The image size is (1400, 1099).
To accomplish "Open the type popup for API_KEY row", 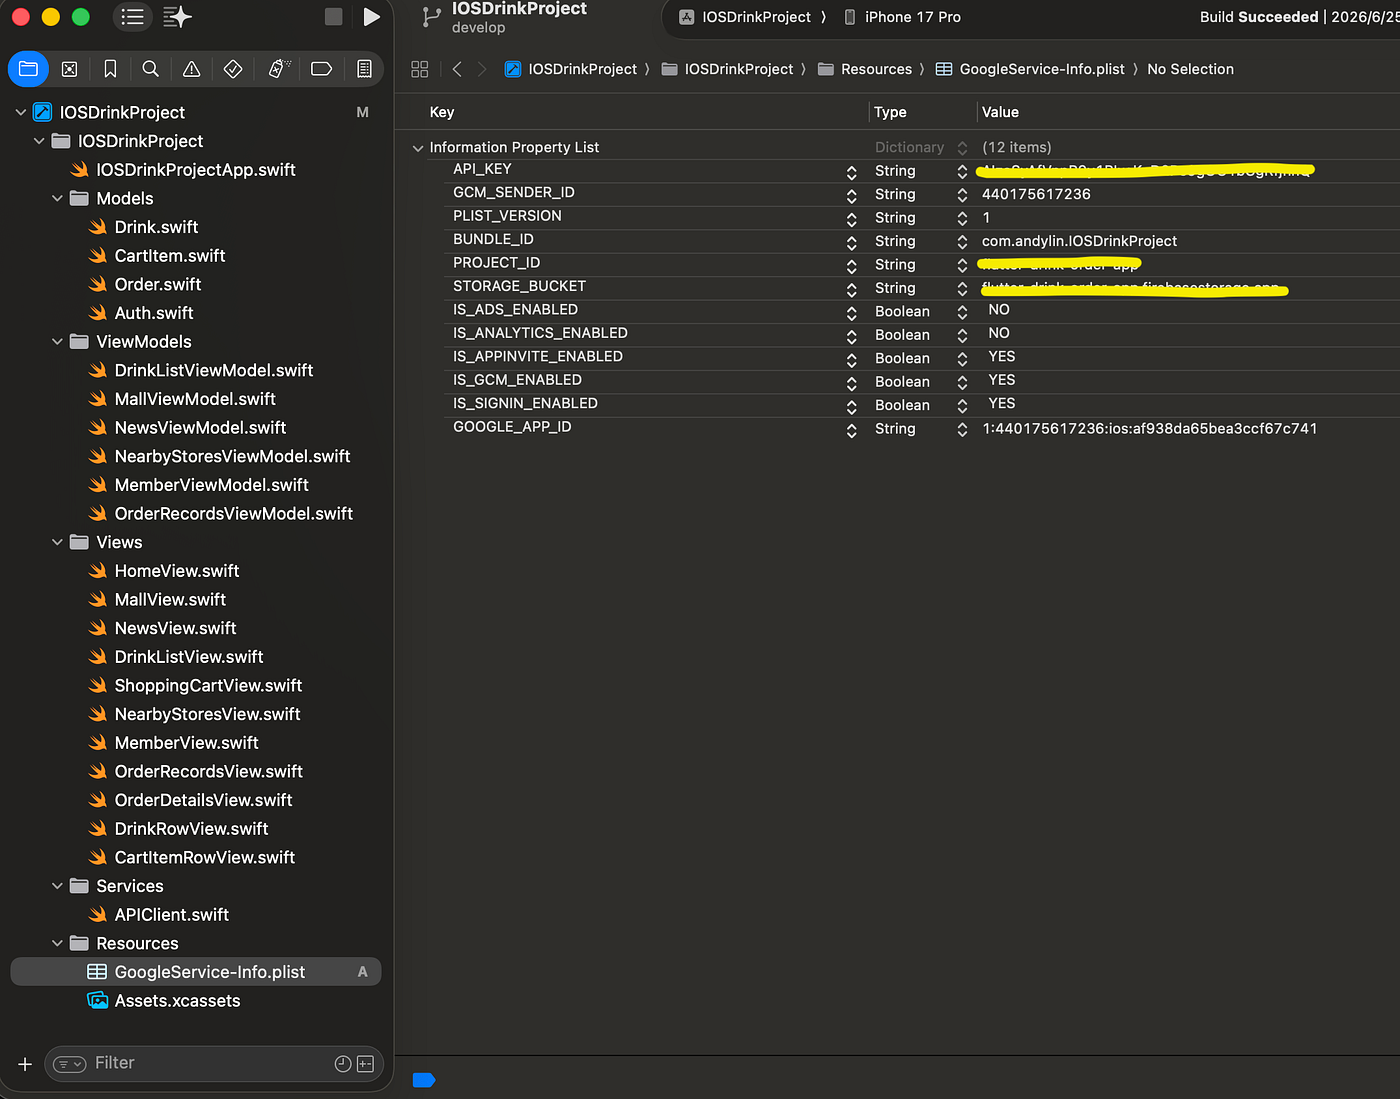I will [x=962, y=171].
